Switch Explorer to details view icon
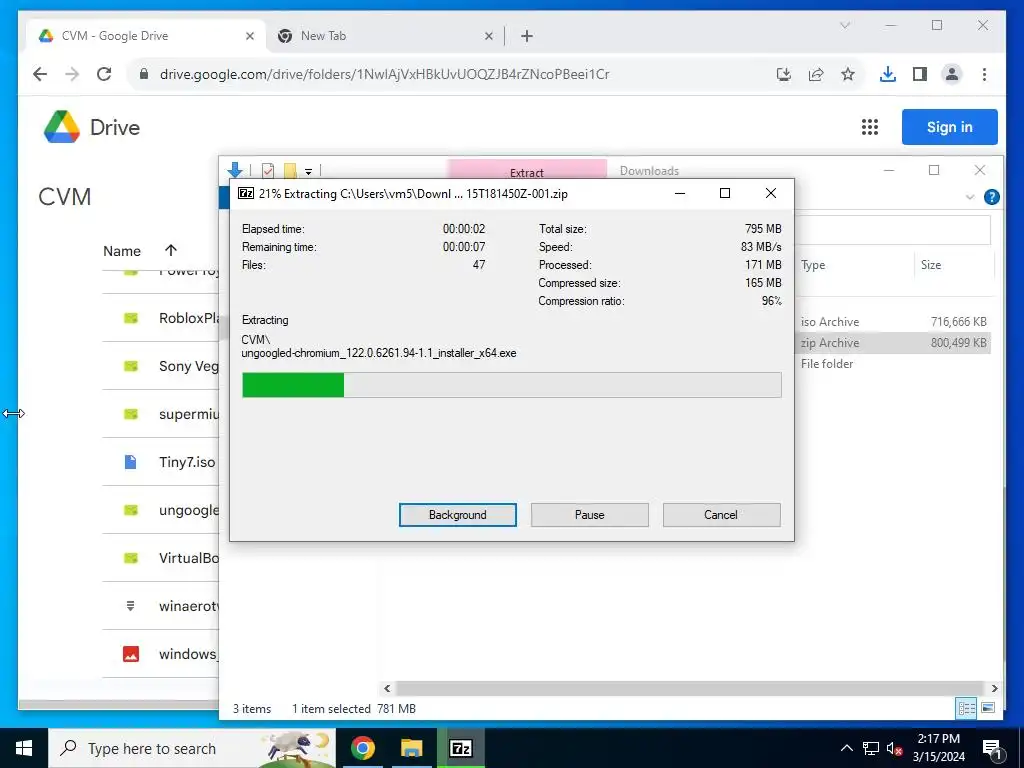Viewport: 1024px width, 768px height. click(x=966, y=708)
